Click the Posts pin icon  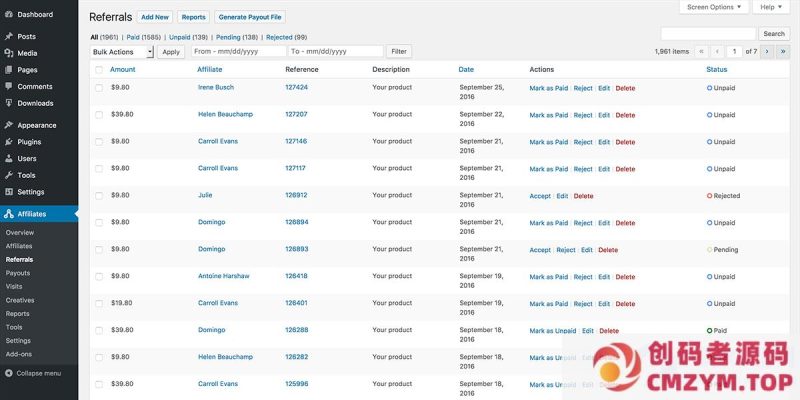tap(8, 36)
